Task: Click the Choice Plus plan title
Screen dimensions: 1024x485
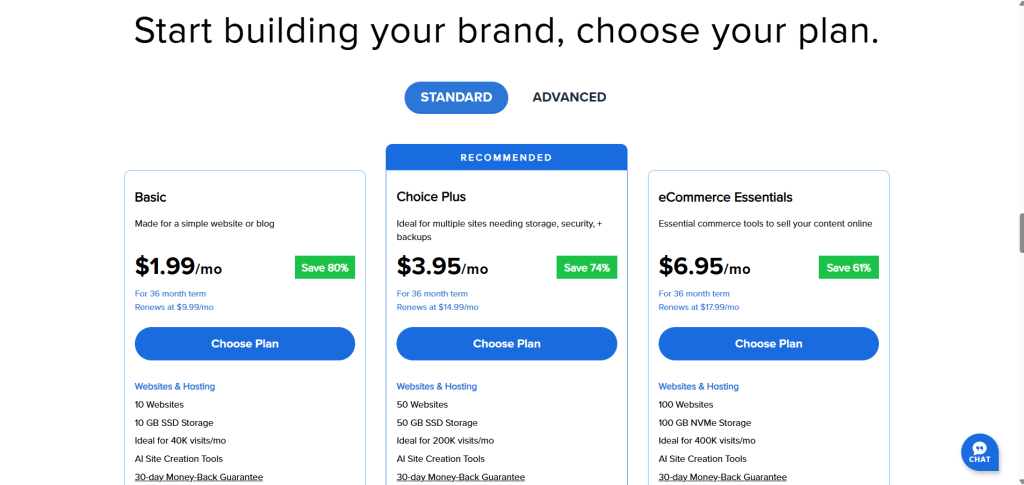Action: (431, 197)
